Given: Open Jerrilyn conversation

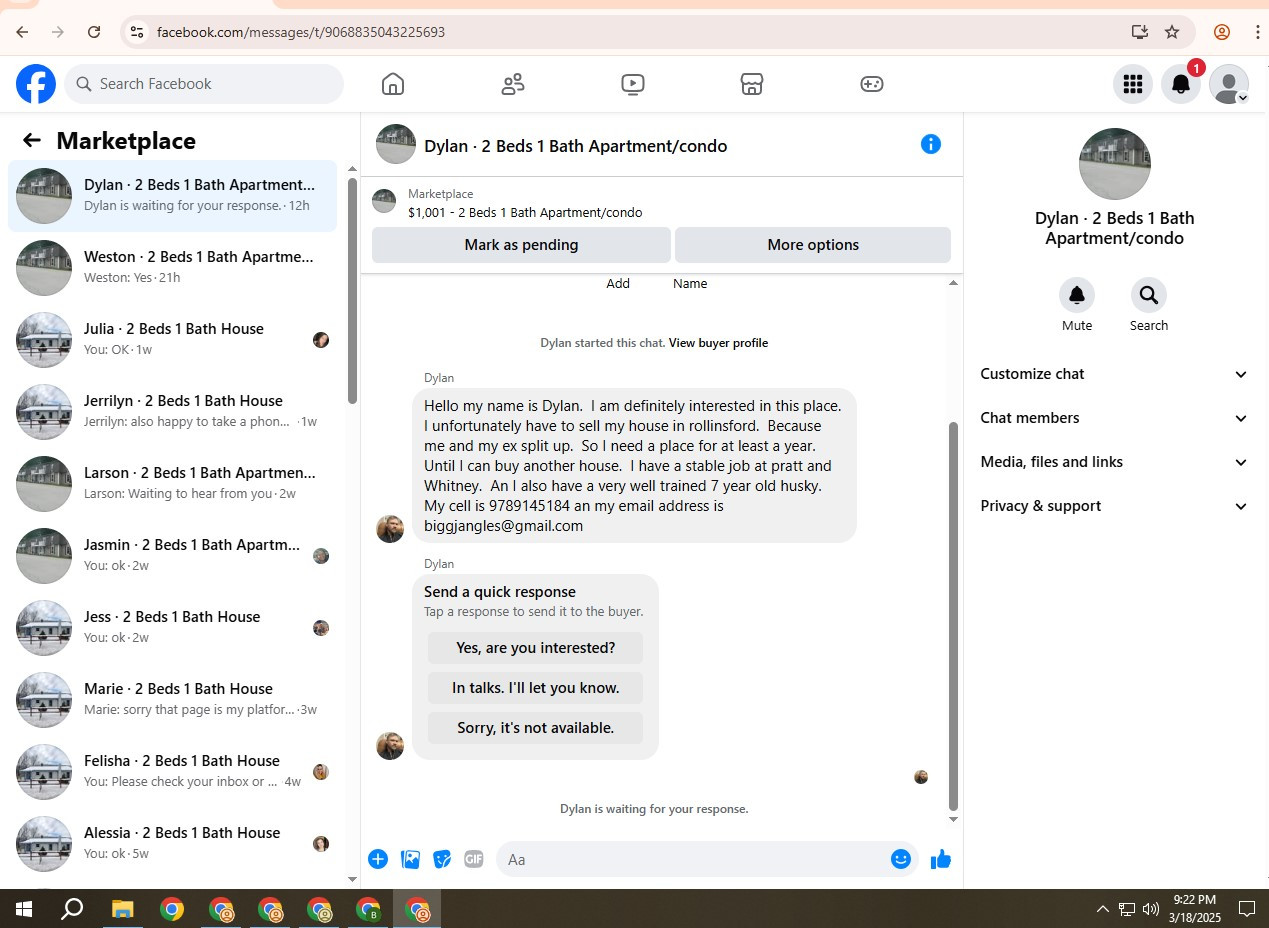Looking at the screenshot, I should pyautogui.click(x=172, y=412).
